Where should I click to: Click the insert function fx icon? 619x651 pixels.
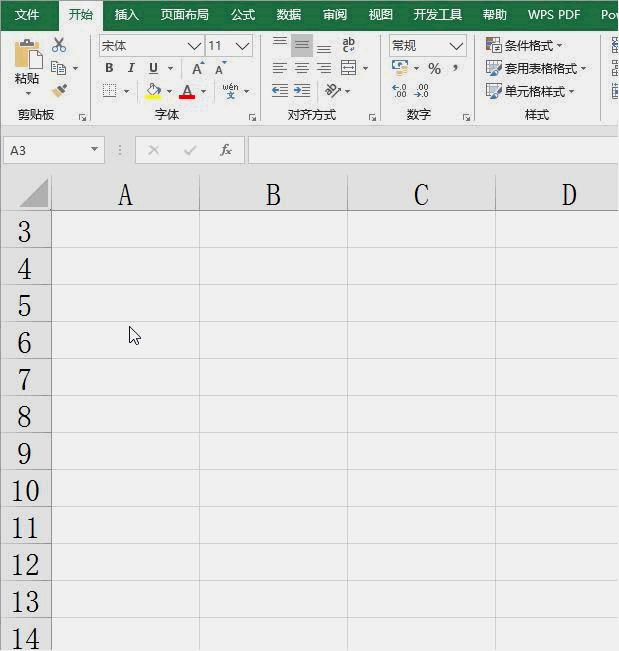[226, 150]
